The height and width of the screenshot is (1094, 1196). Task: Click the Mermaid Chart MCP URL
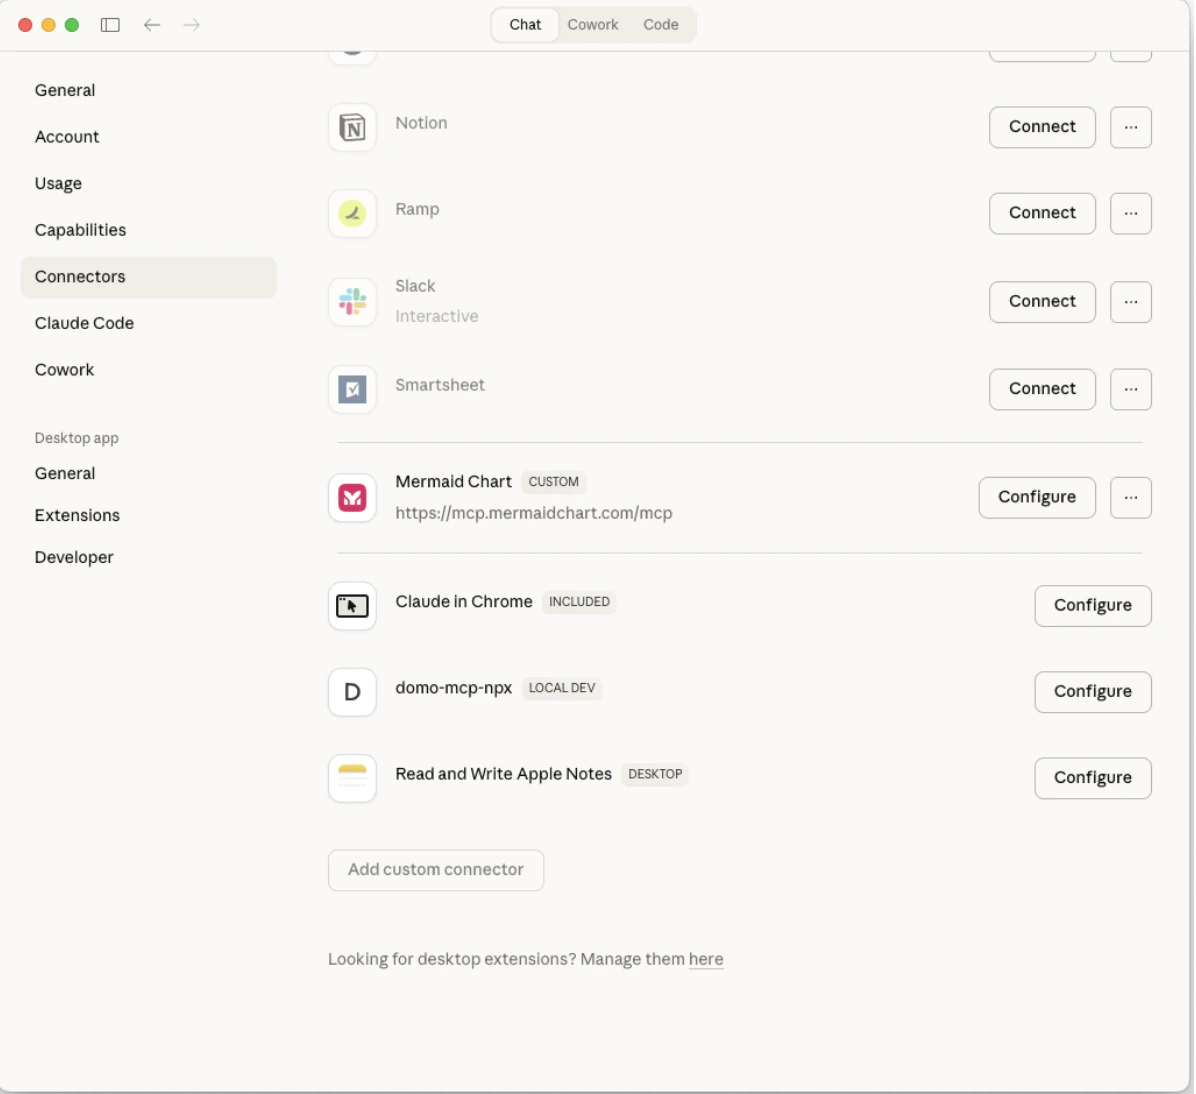click(533, 513)
